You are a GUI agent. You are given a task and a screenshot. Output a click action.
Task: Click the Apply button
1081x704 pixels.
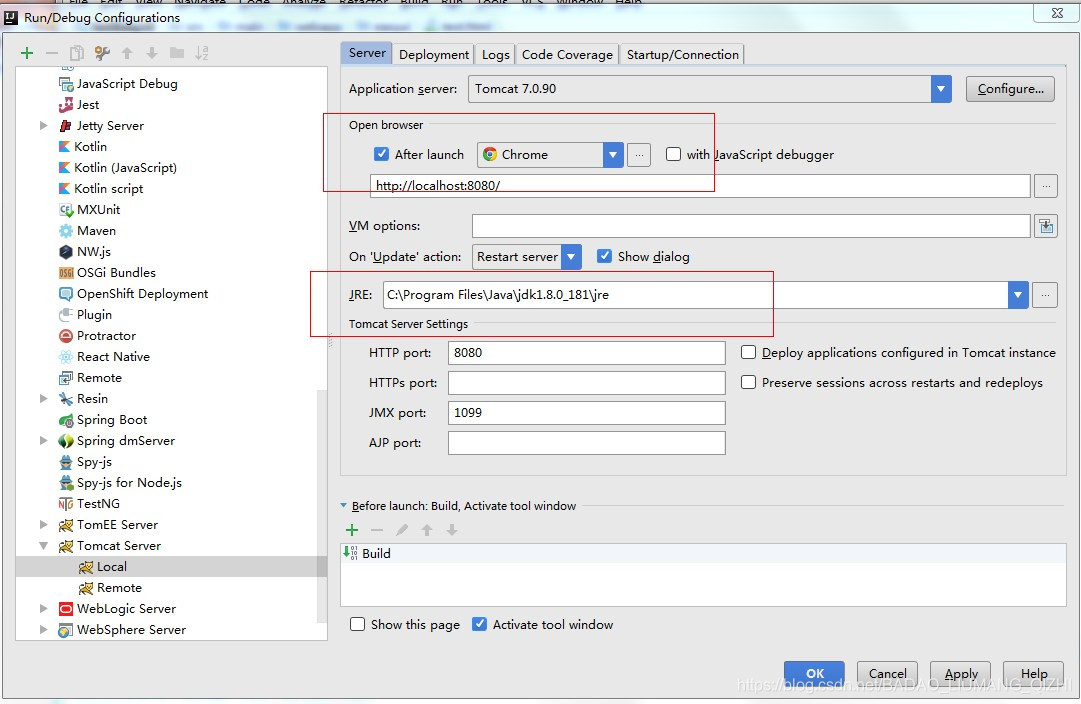(960, 674)
